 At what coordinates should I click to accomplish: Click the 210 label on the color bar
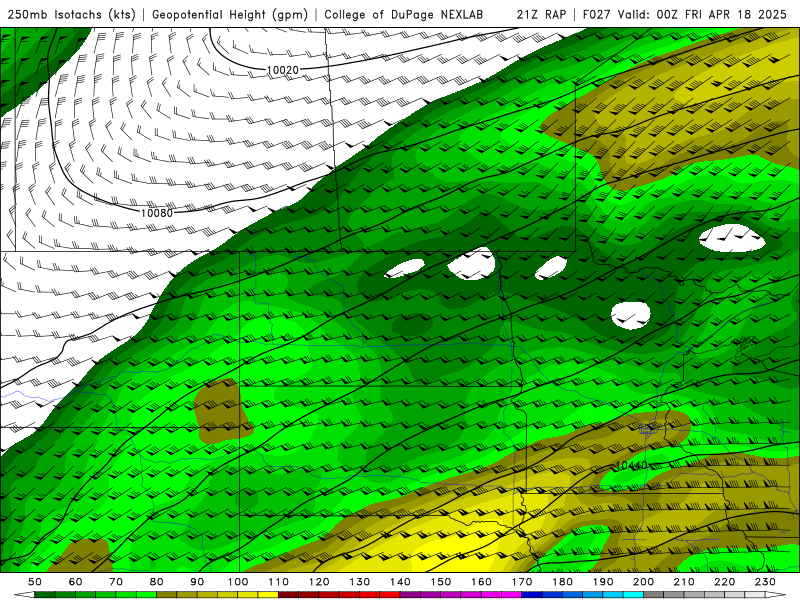click(x=684, y=582)
